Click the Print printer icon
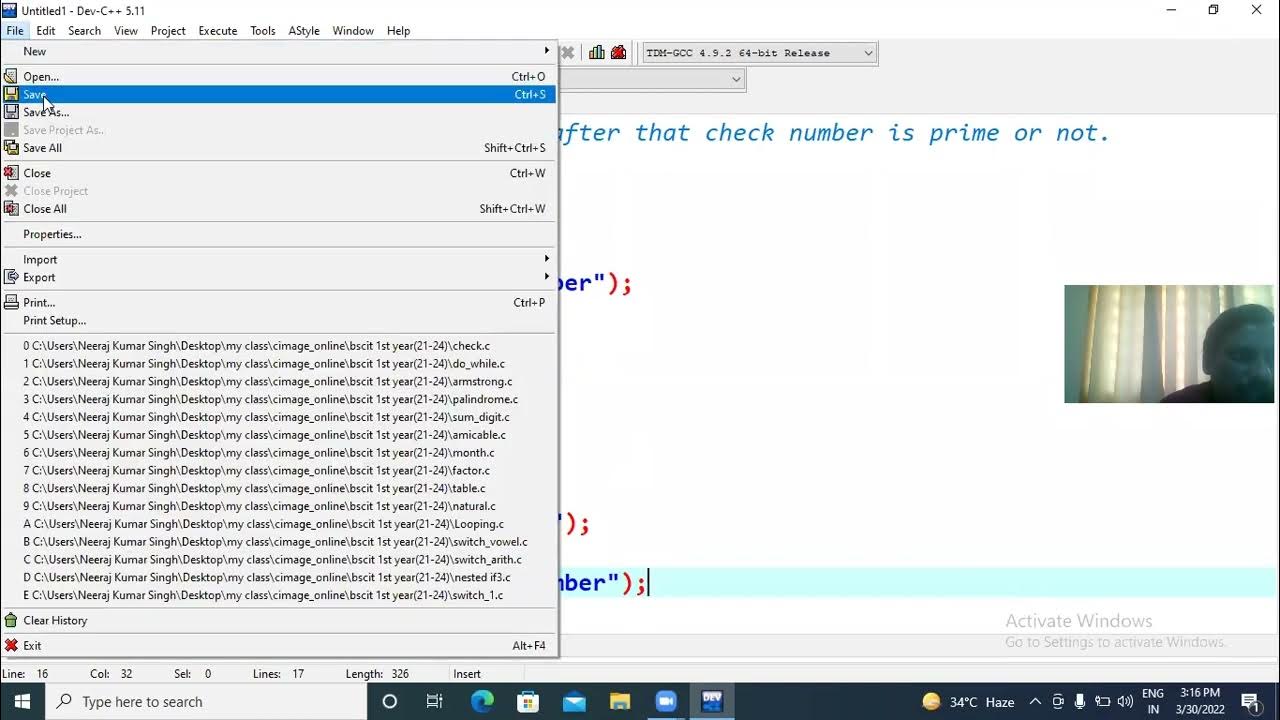 pos(11,302)
